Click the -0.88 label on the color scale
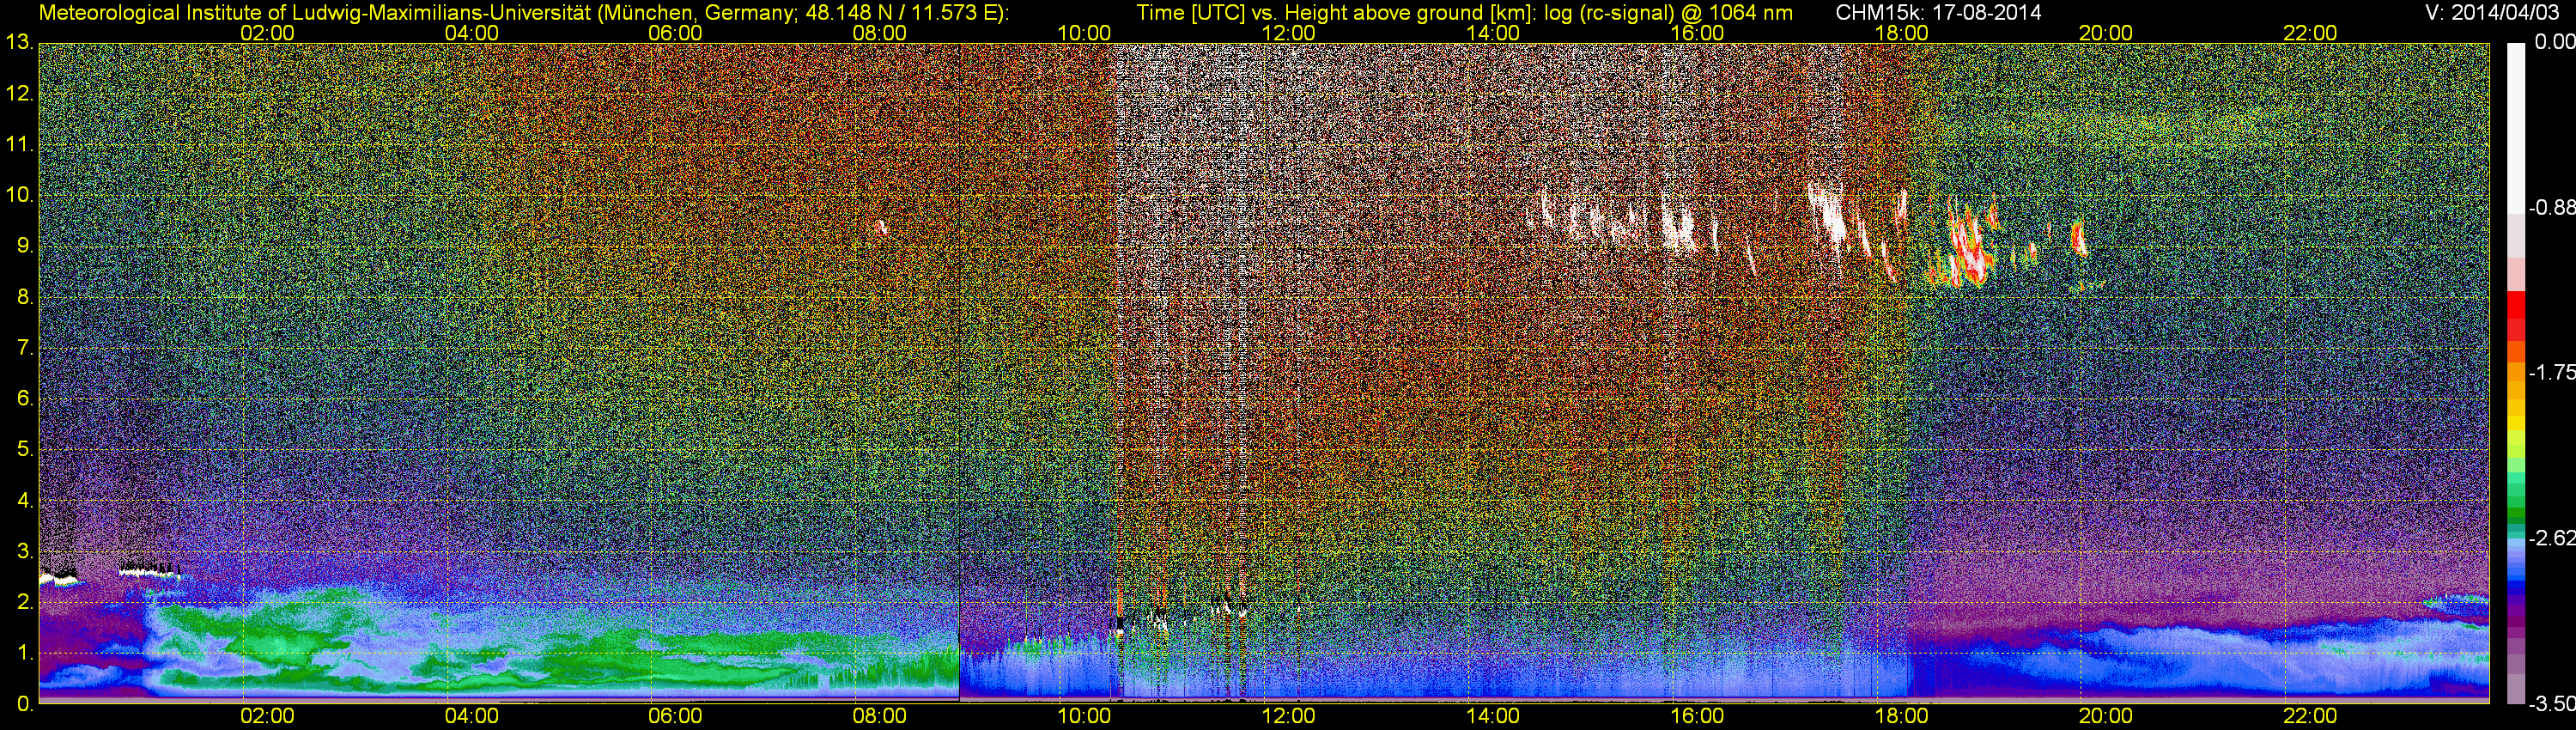This screenshot has width=2576, height=730. click(2551, 208)
